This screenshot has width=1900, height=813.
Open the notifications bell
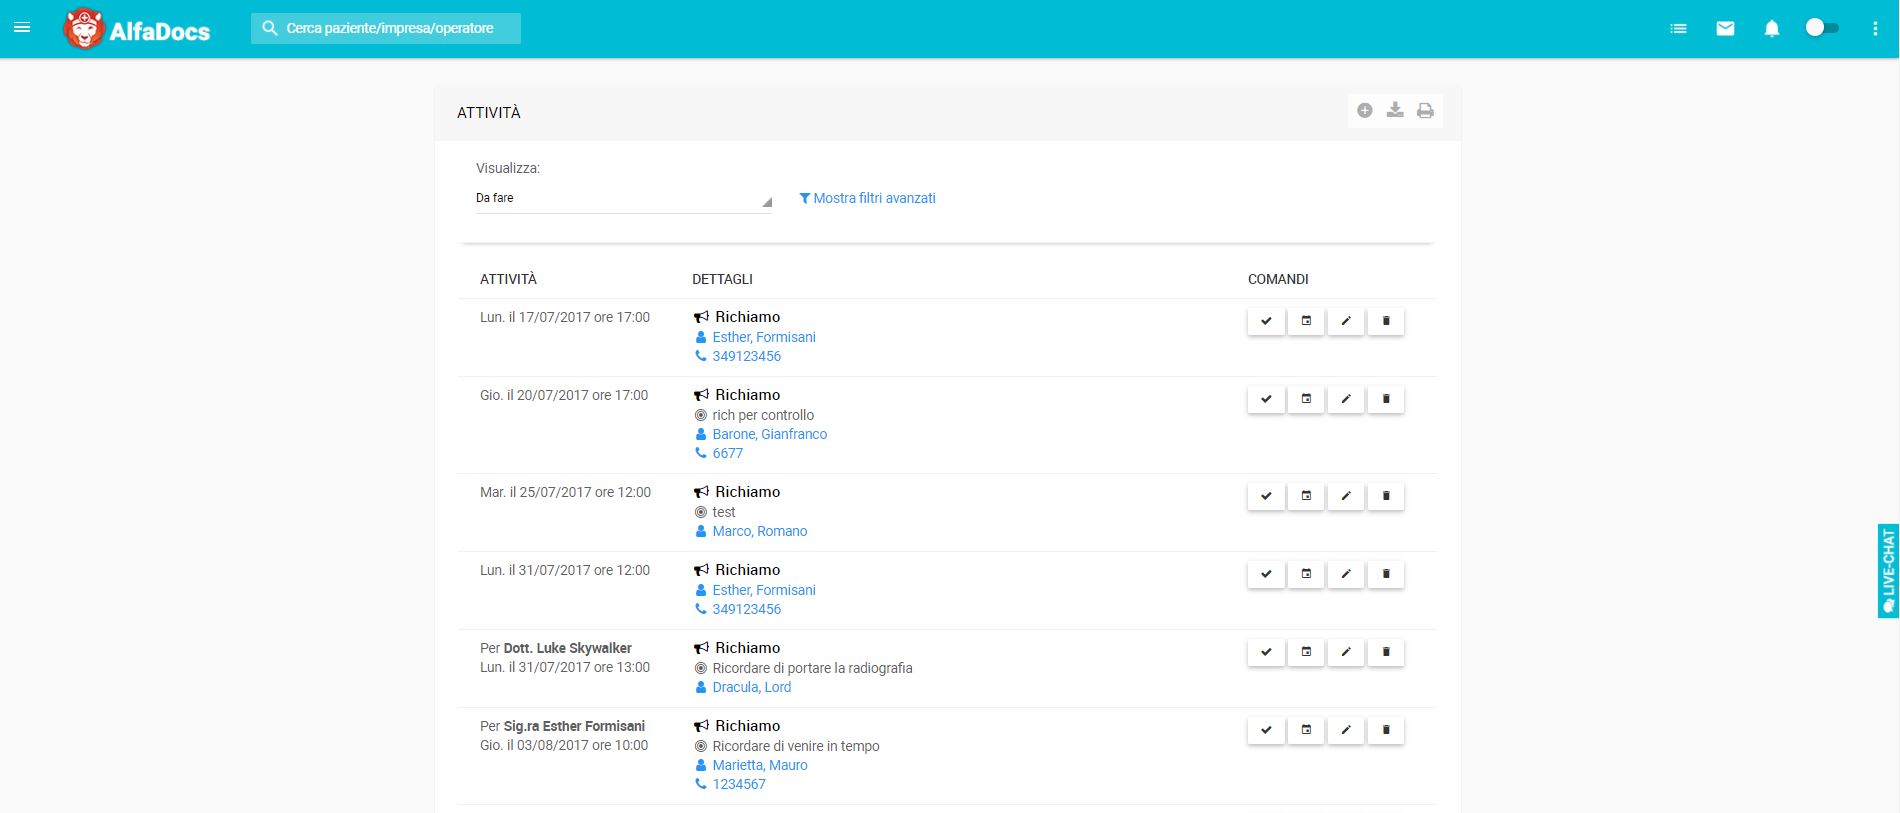(x=1771, y=29)
